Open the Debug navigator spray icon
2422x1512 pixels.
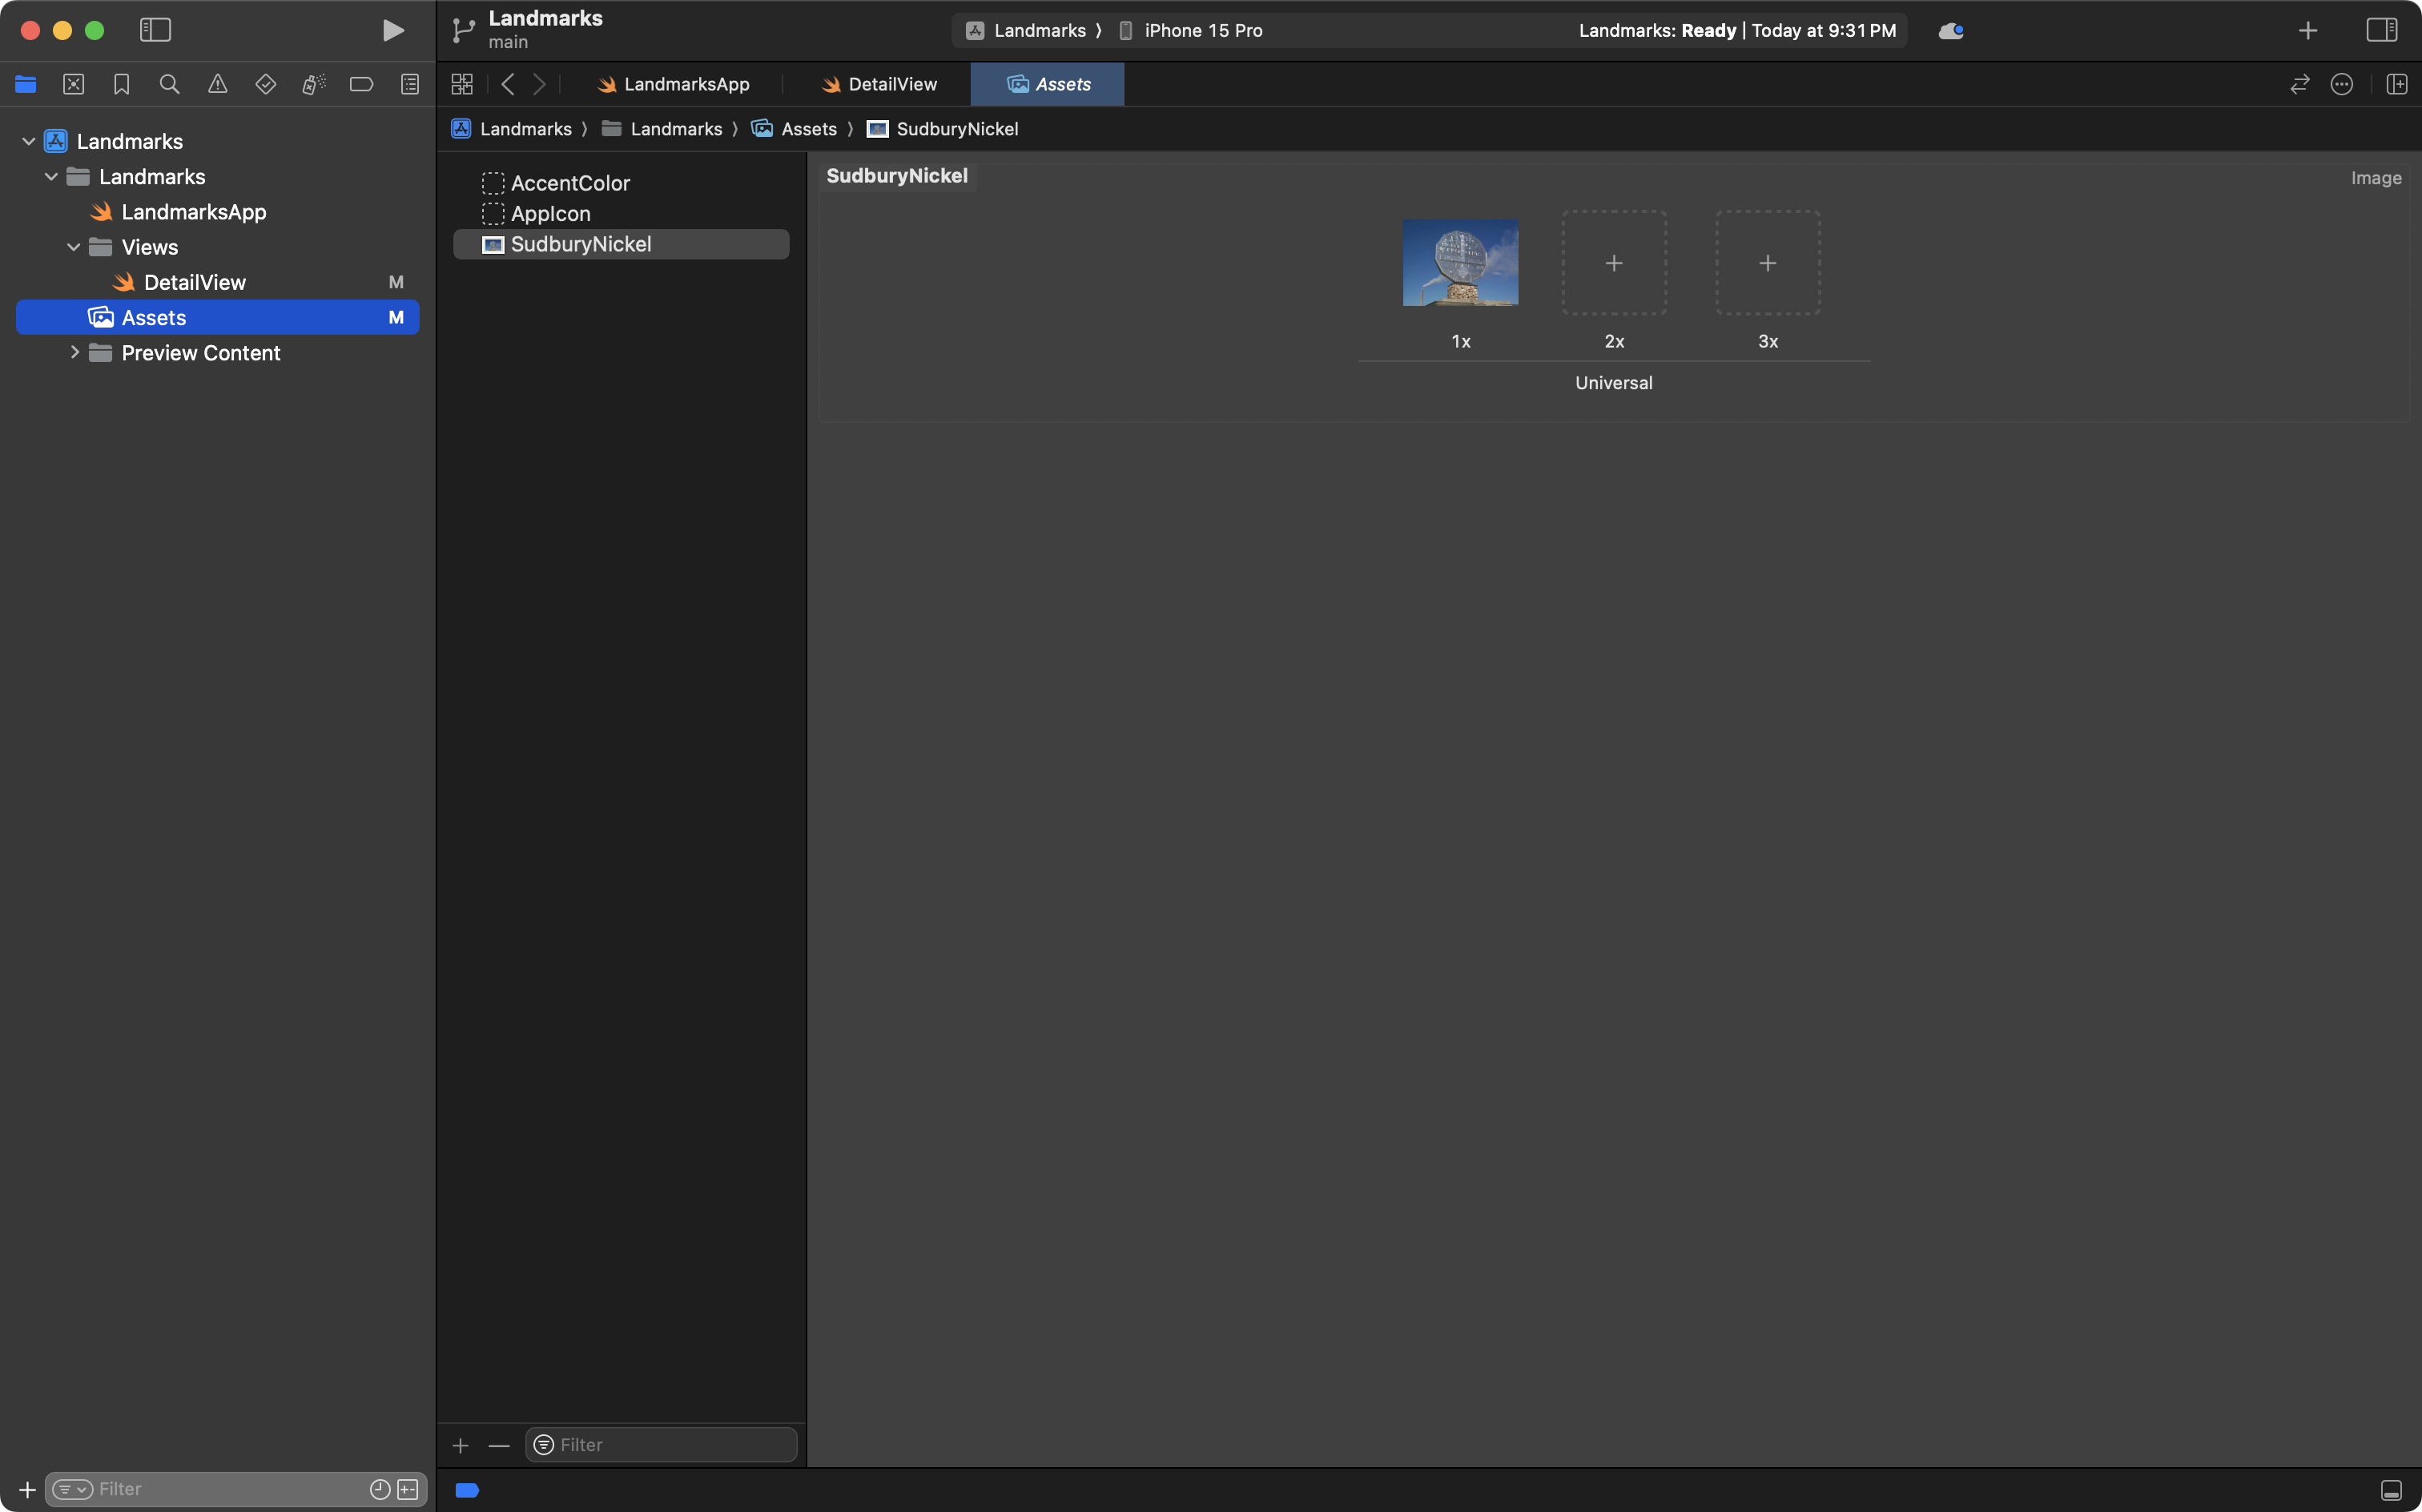point(313,84)
